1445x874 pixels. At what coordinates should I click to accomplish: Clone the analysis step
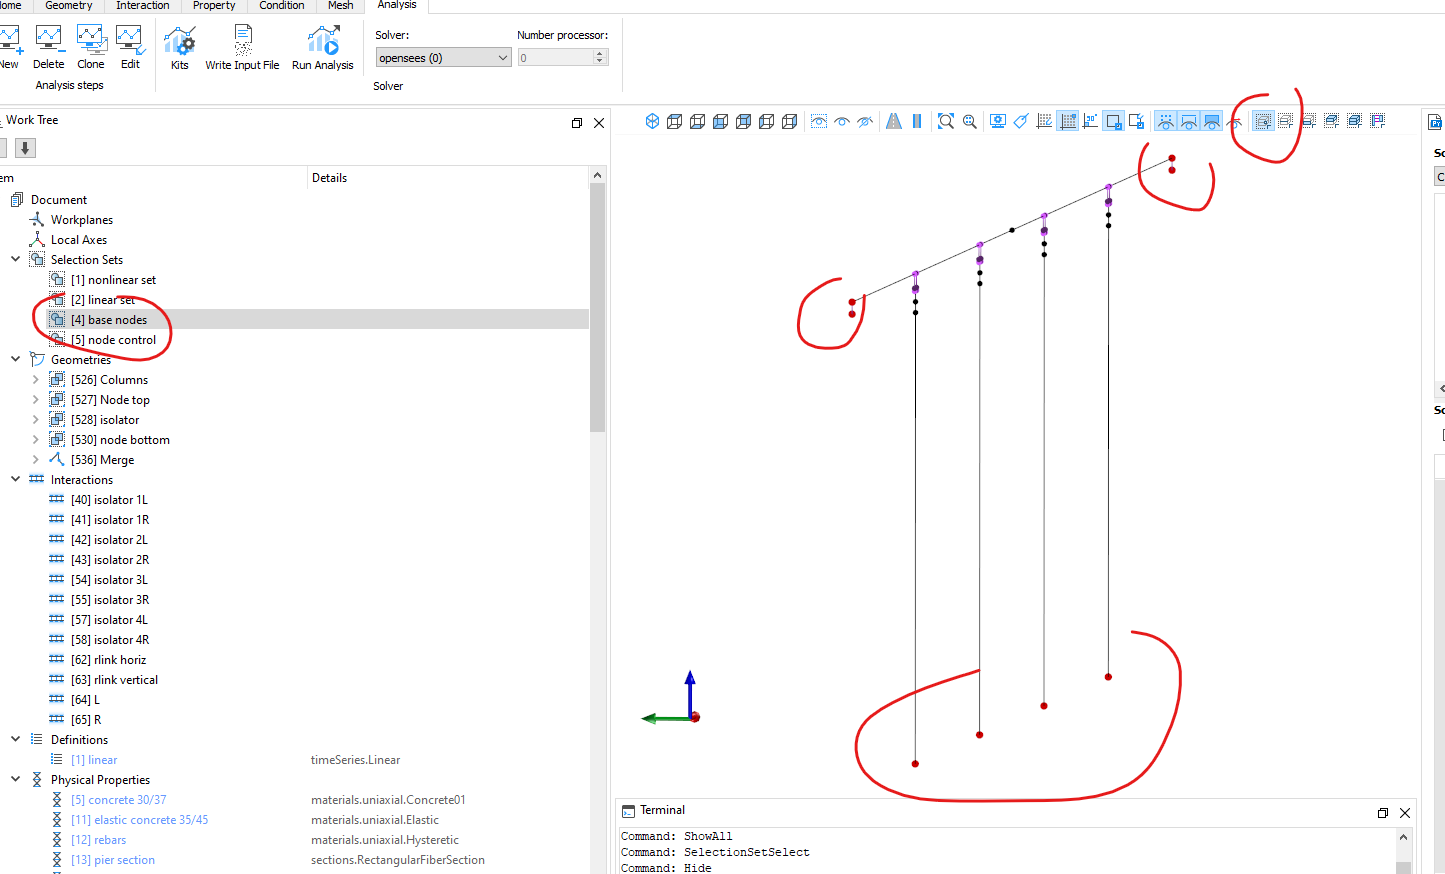pos(91,48)
